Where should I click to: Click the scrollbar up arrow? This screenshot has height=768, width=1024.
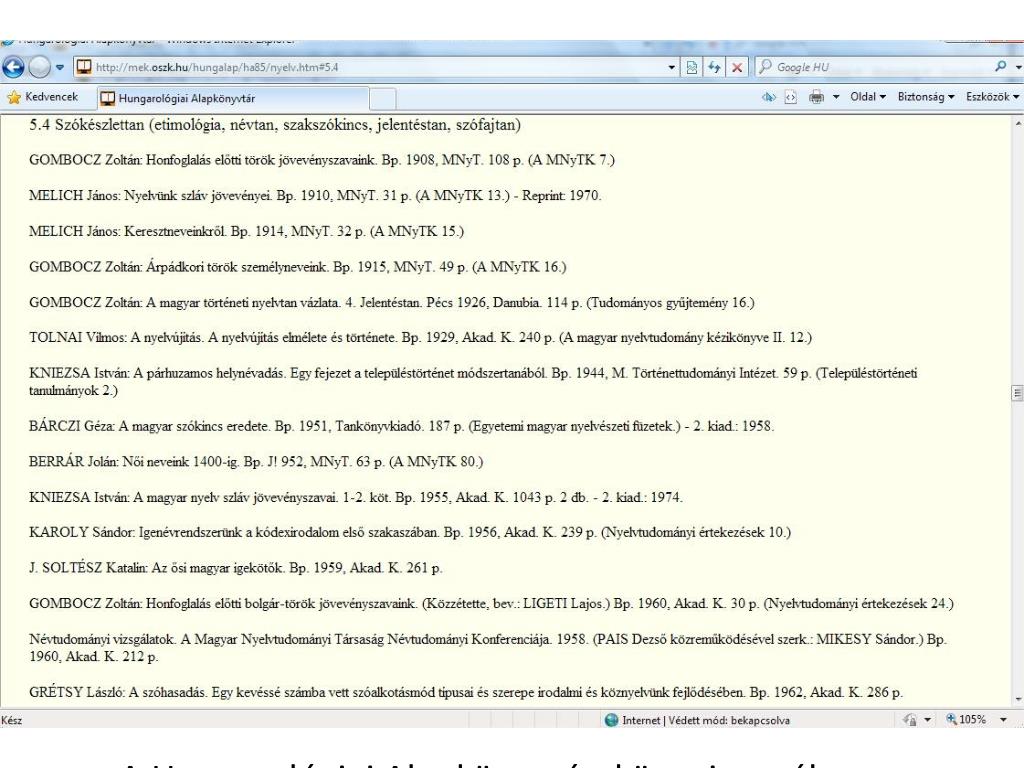[x=1017, y=122]
